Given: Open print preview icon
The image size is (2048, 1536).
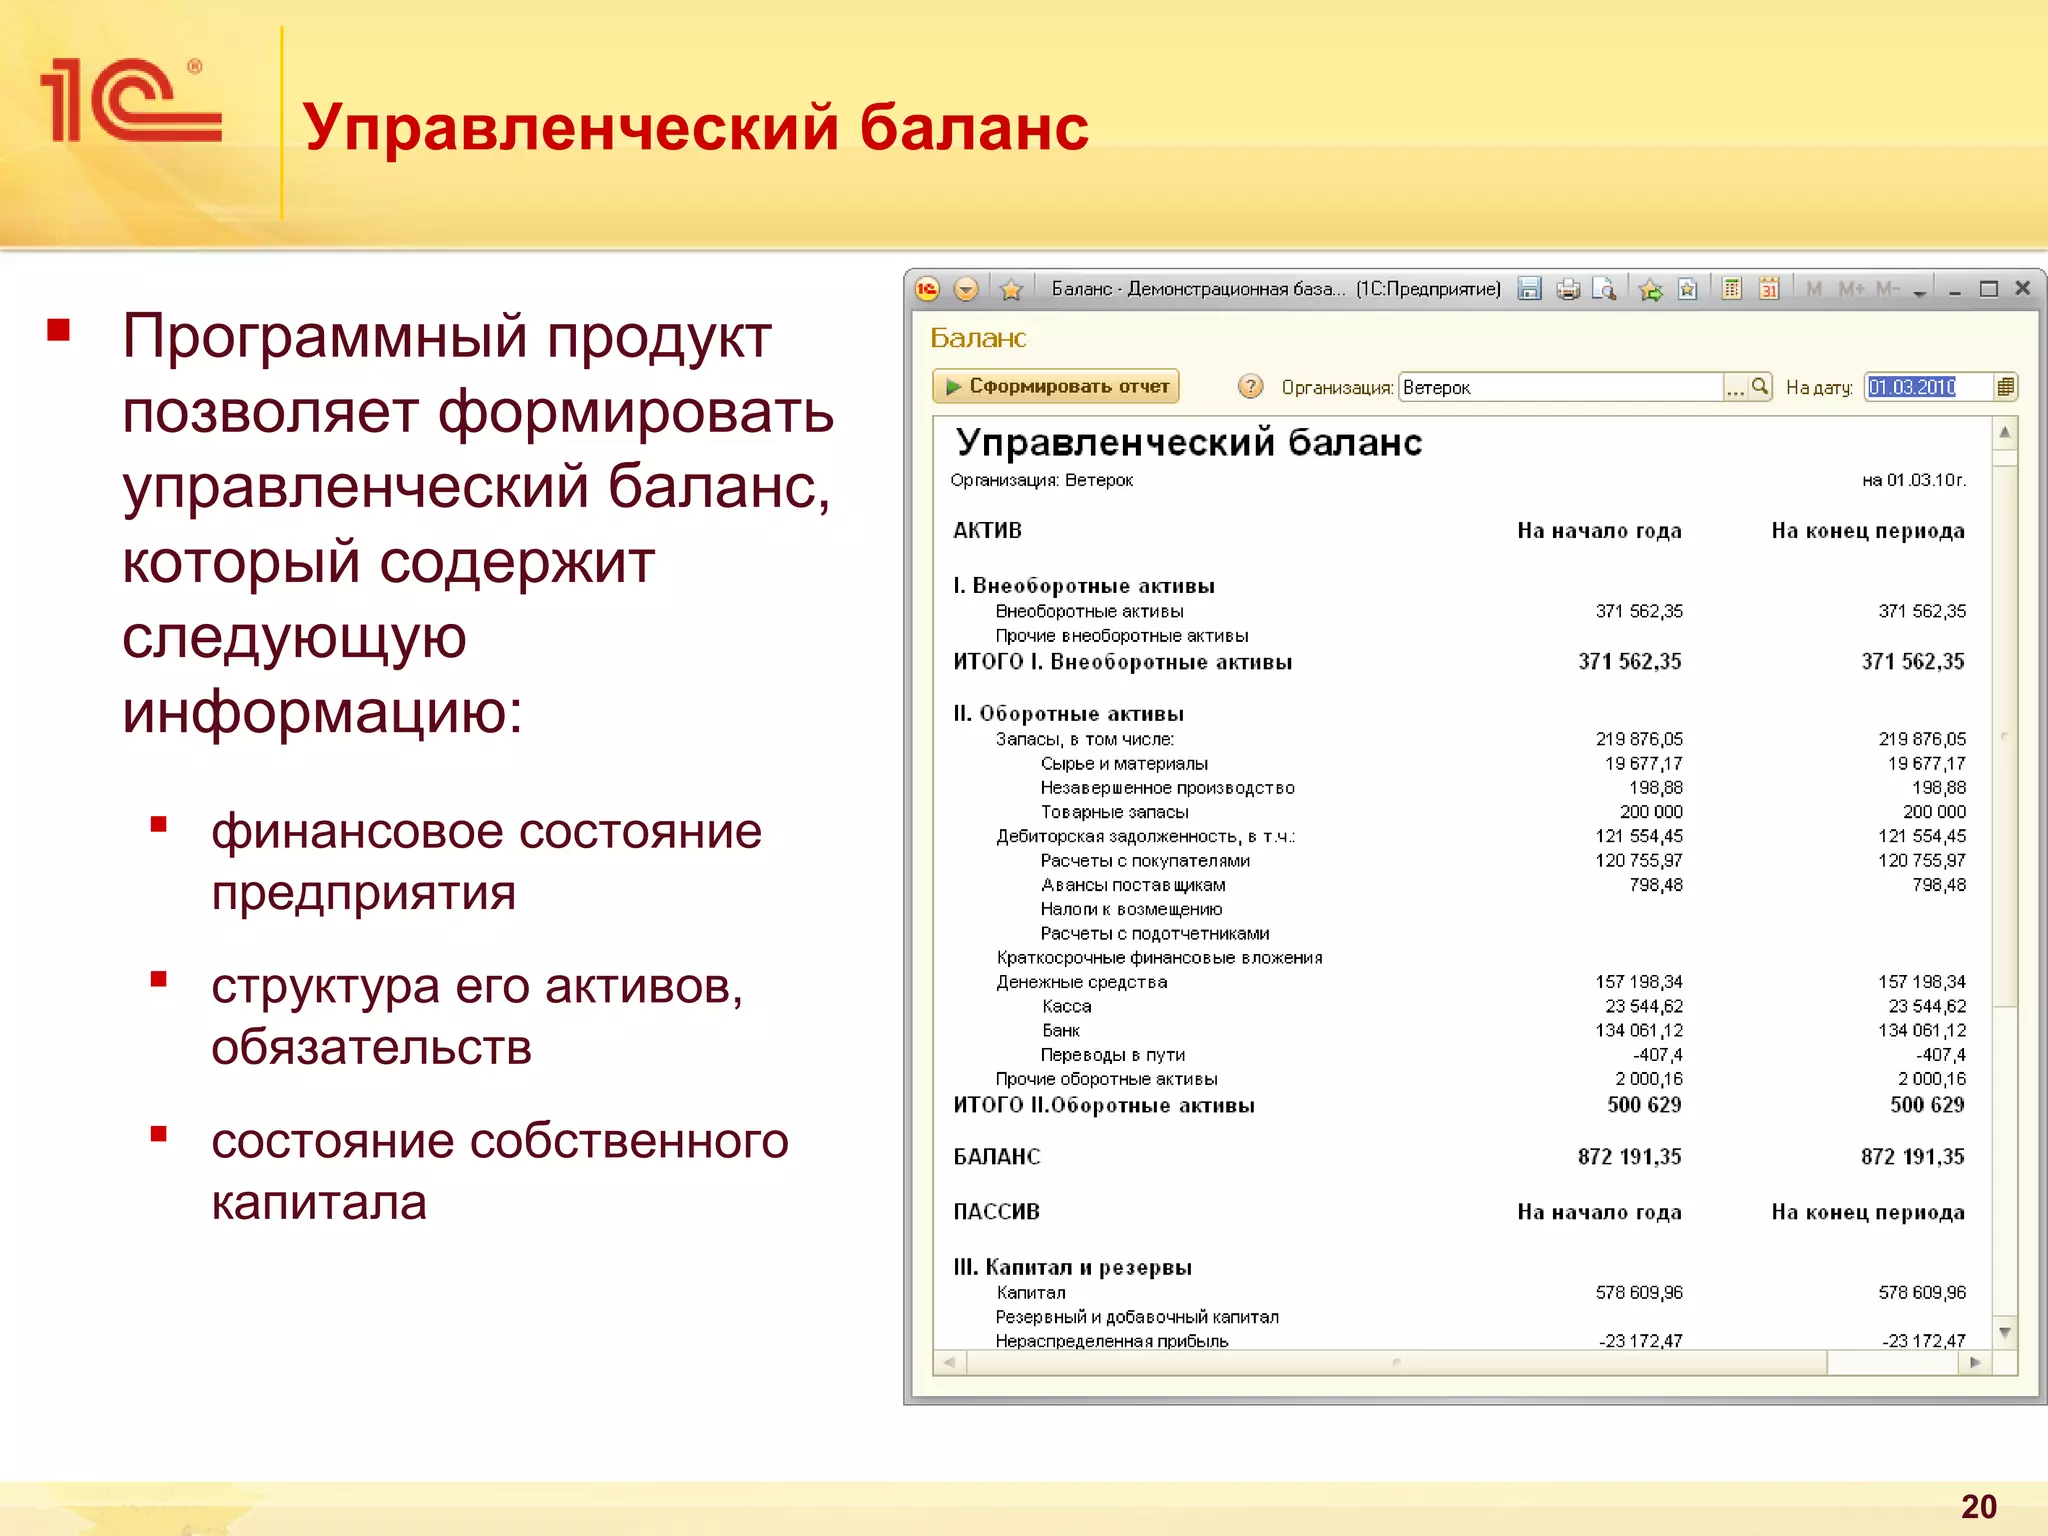Looking at the screenshot, I should point(1604,289).
